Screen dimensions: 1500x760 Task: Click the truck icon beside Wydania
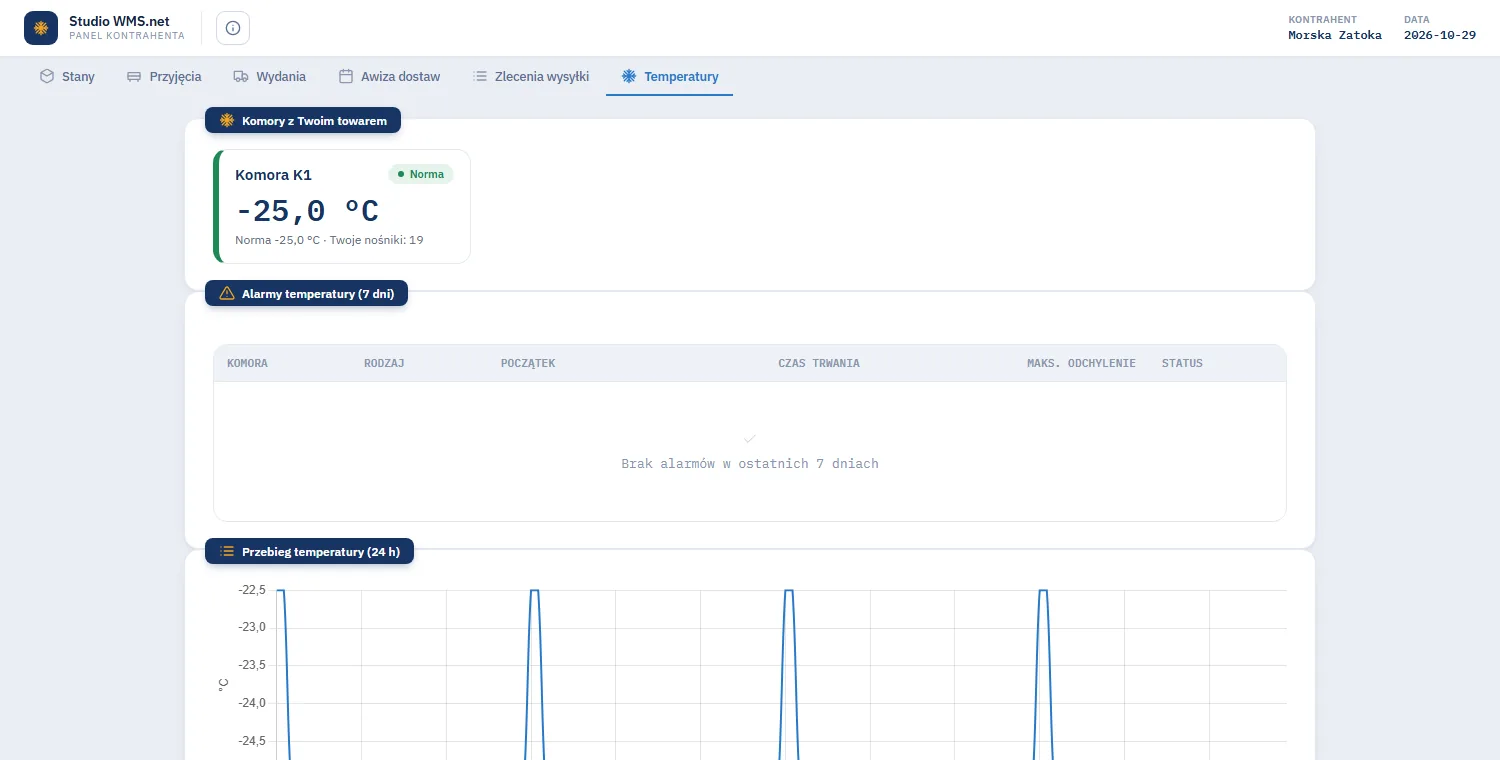(x=241, y=76)
